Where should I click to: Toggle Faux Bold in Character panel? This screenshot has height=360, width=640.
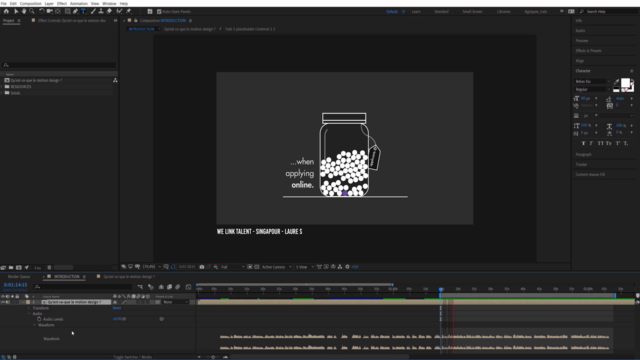[583, 143]
